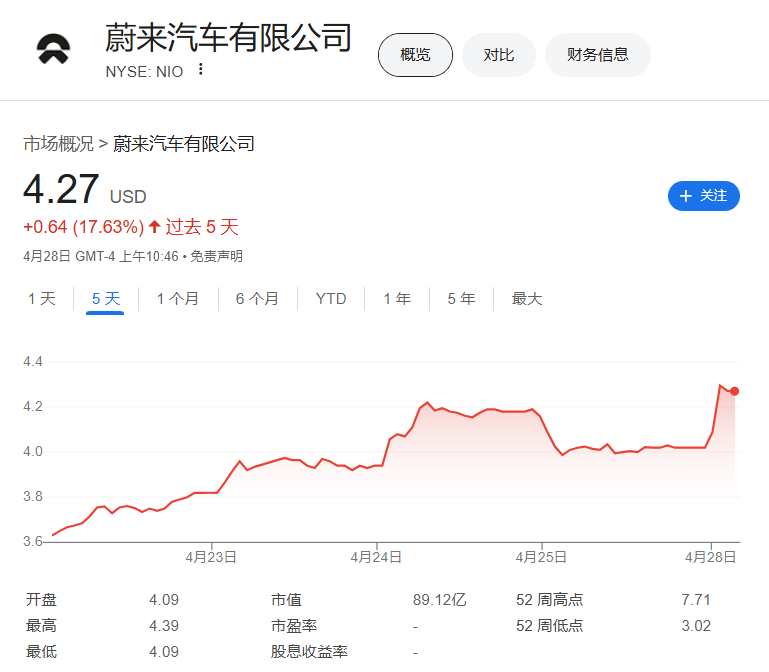Click the 最高 value 4.39
This screenshot has height=672, width=769.
click(x=164, y=625)
